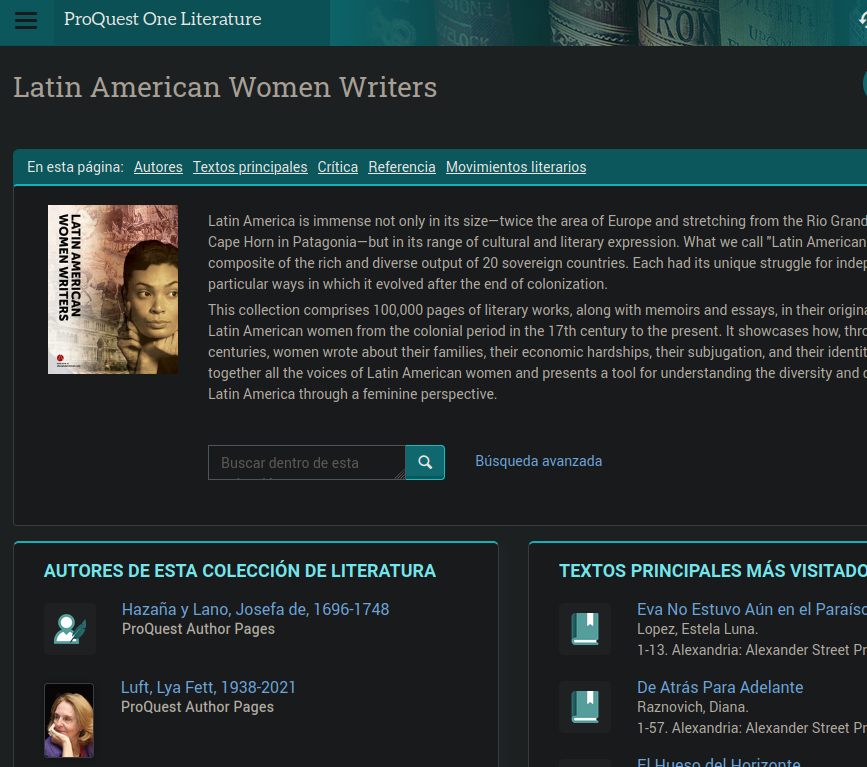
Task: Click 'ProQuest Author Pages' under Luft, Lya Fett
Action: (197, 707)
